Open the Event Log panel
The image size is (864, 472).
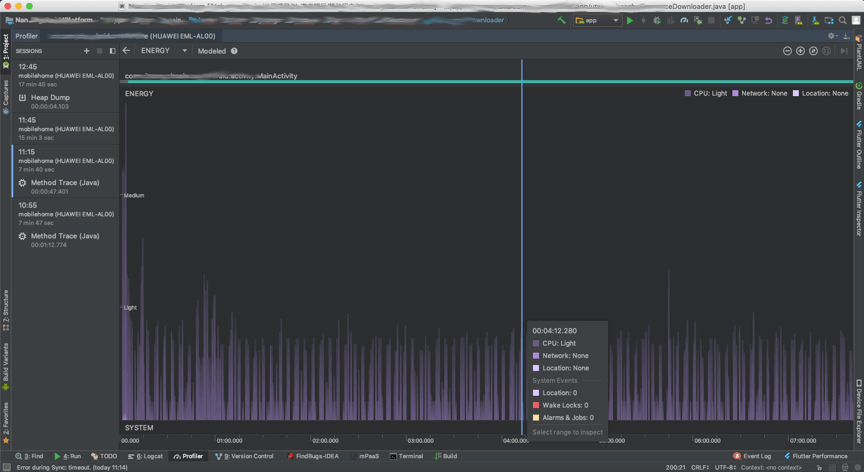tap(752, 456)
